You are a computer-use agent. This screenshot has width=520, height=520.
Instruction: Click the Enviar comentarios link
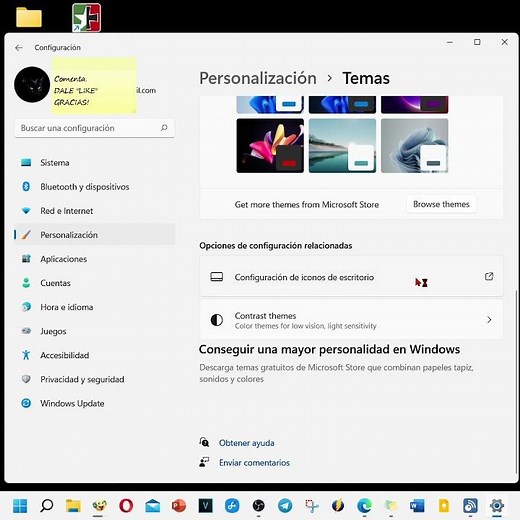point(254,463)
